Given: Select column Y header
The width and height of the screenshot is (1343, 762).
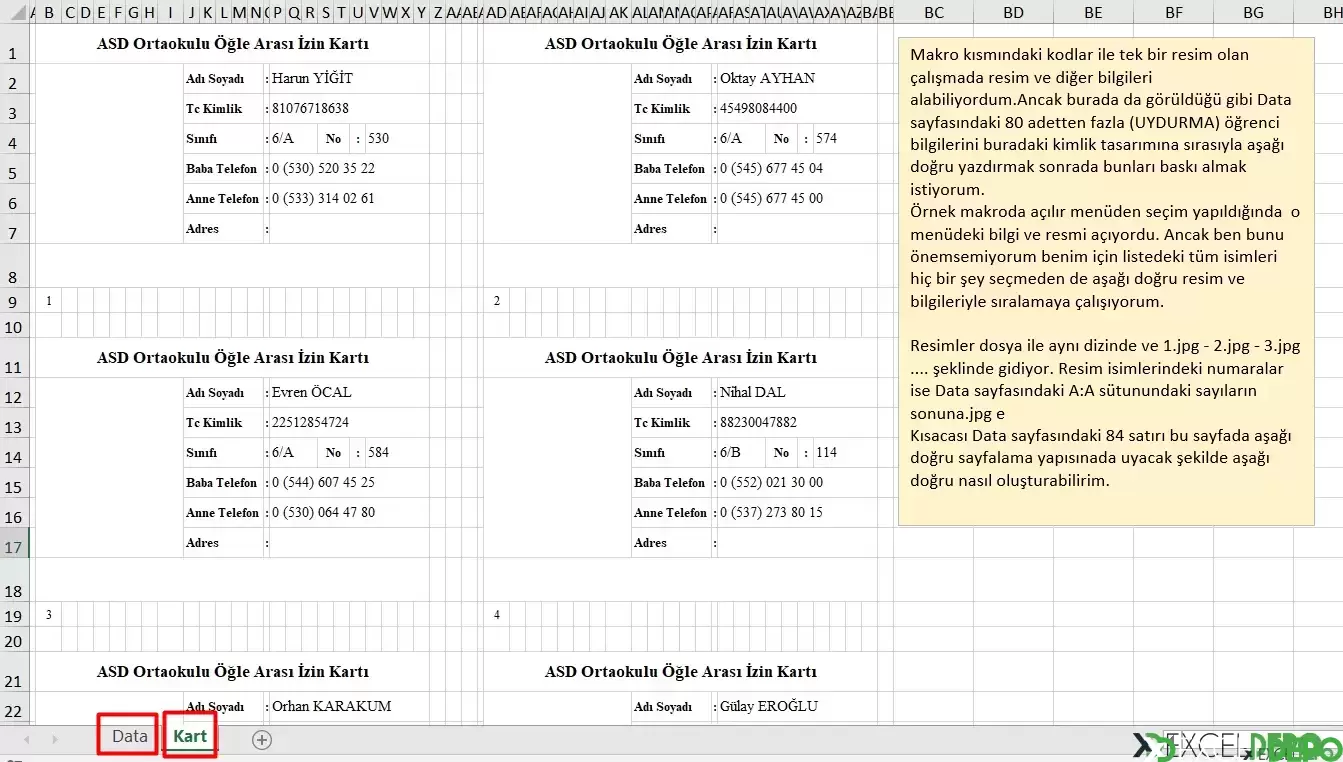Looking at the screenshot, I should click(421, 13).
